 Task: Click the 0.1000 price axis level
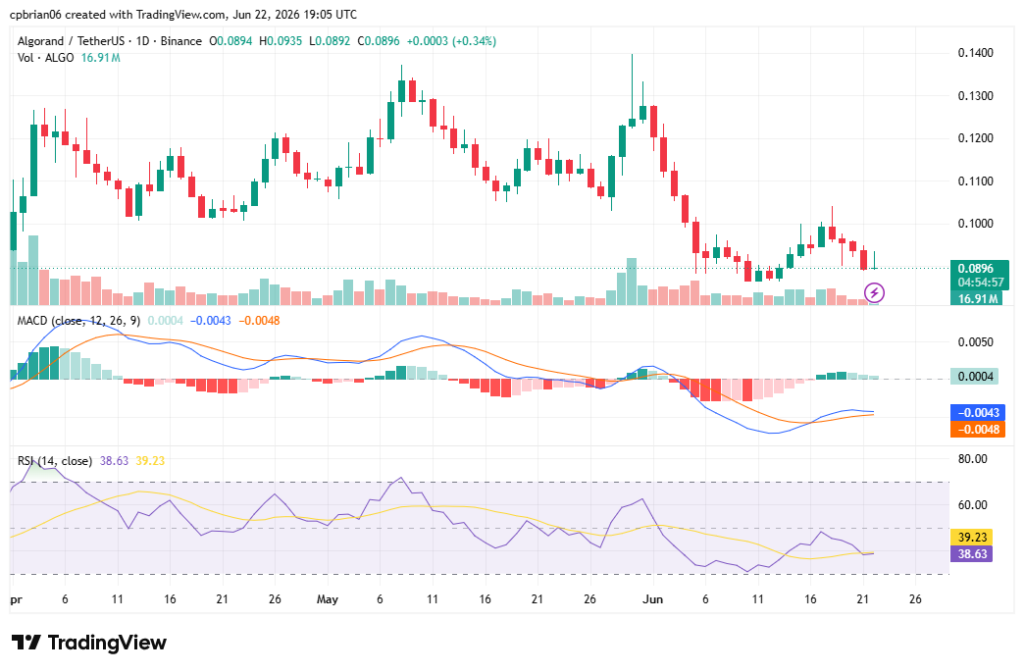pos(975,224)
